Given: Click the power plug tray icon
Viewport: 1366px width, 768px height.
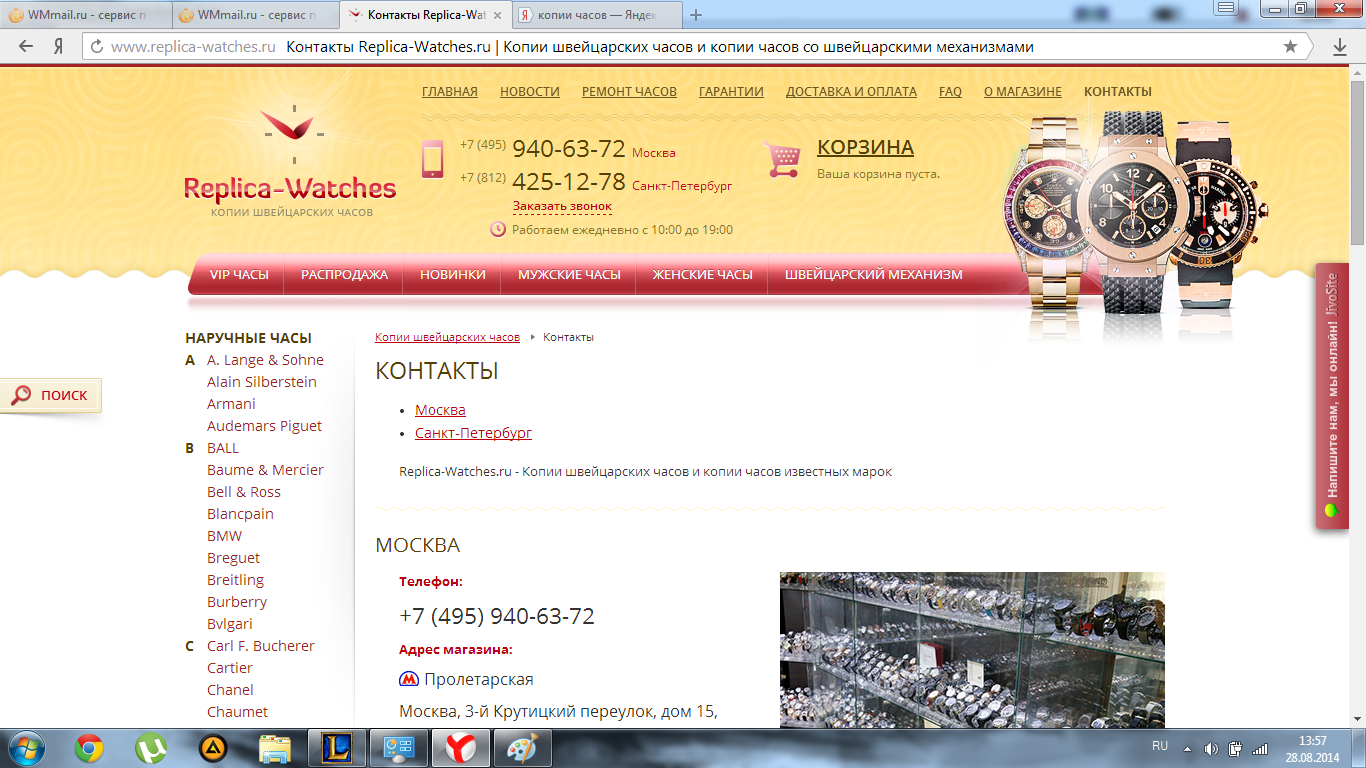Looking at the screenshot, I should [x=1236, y=748].
